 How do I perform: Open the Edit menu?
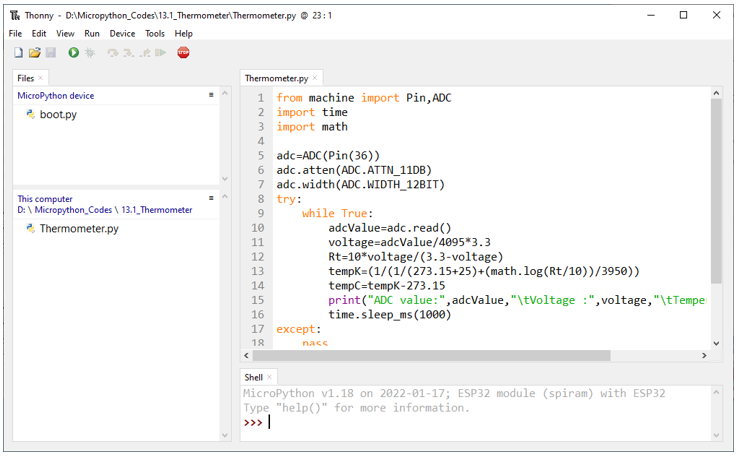click(39, 33)
